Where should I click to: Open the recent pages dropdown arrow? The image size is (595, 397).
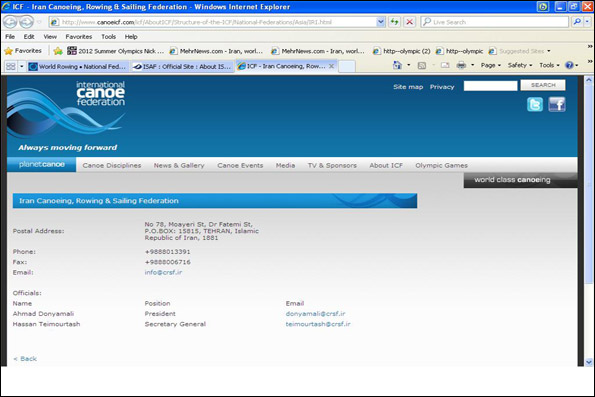point(39,22)
